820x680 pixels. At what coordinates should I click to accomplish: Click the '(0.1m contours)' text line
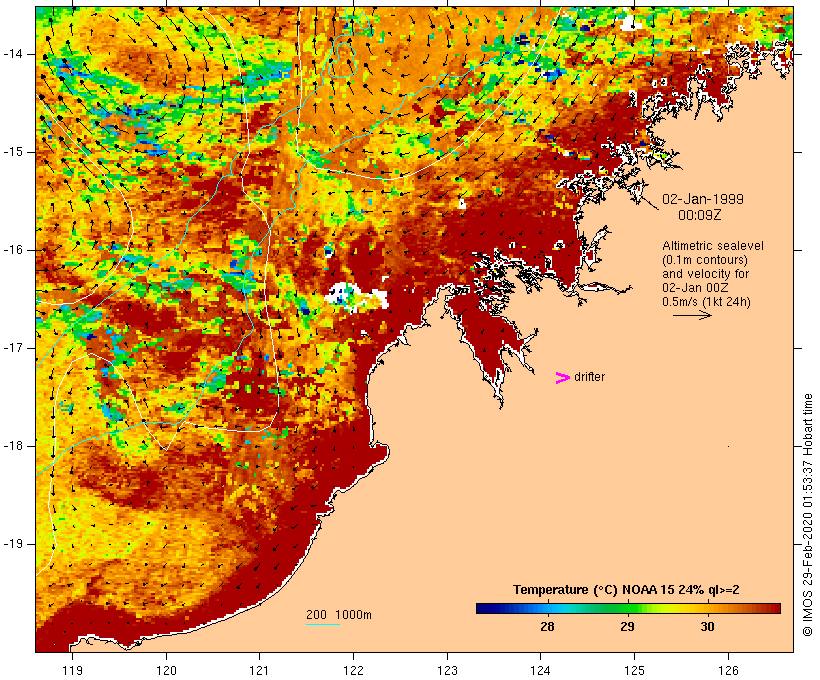704,260
